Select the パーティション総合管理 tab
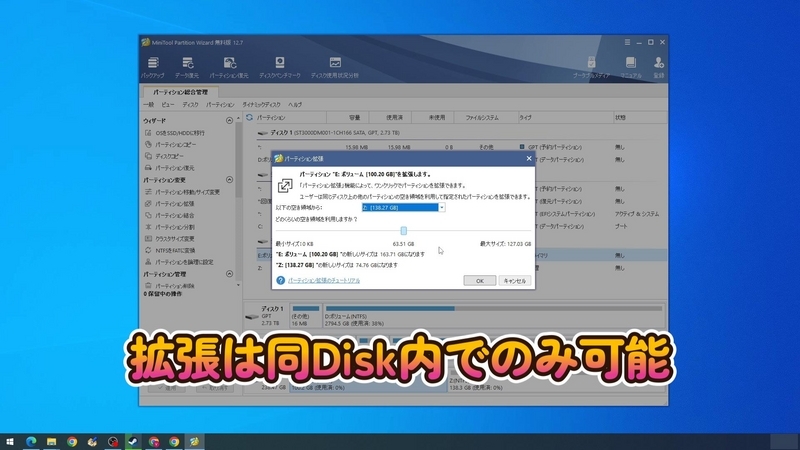This screenshot has height=450, width=800. tap(180, 92)
